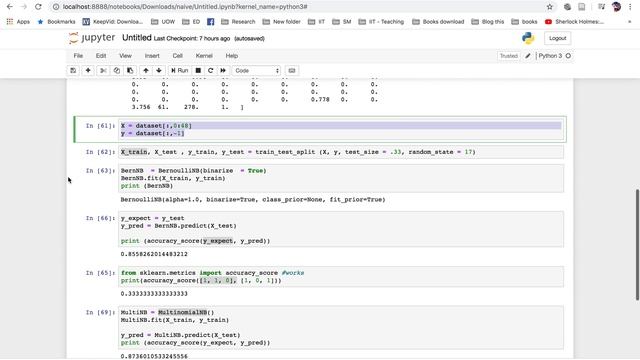Click the Jupyter logo
The image size is (640, 360).
92,38
